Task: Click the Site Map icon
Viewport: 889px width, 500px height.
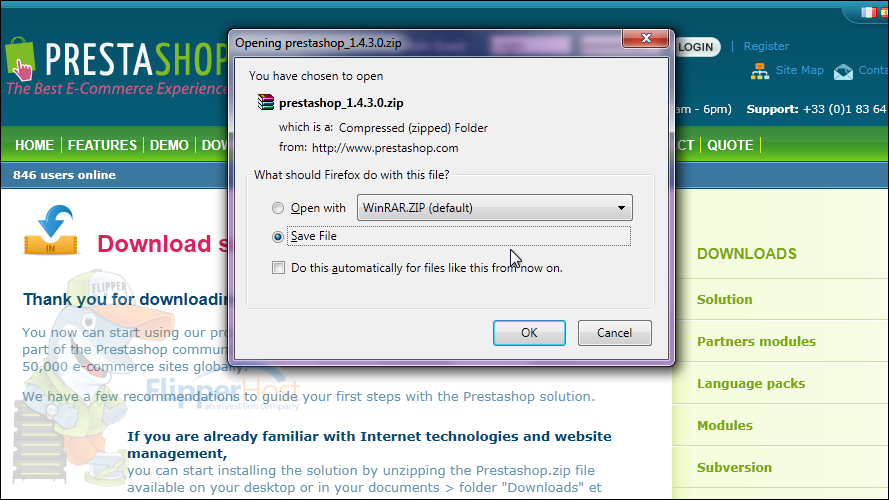Action: coord(760,71)
